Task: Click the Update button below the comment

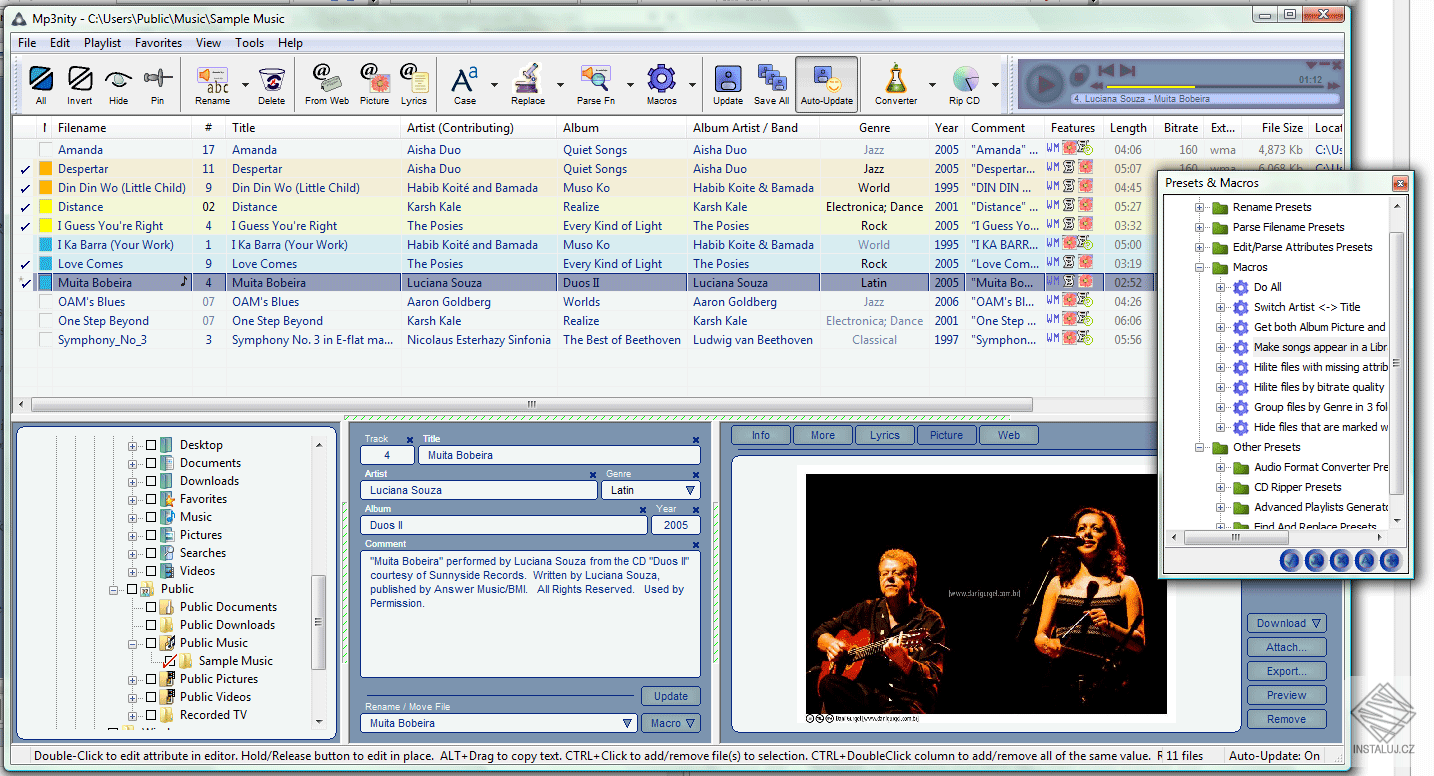Action: [670, 695]
